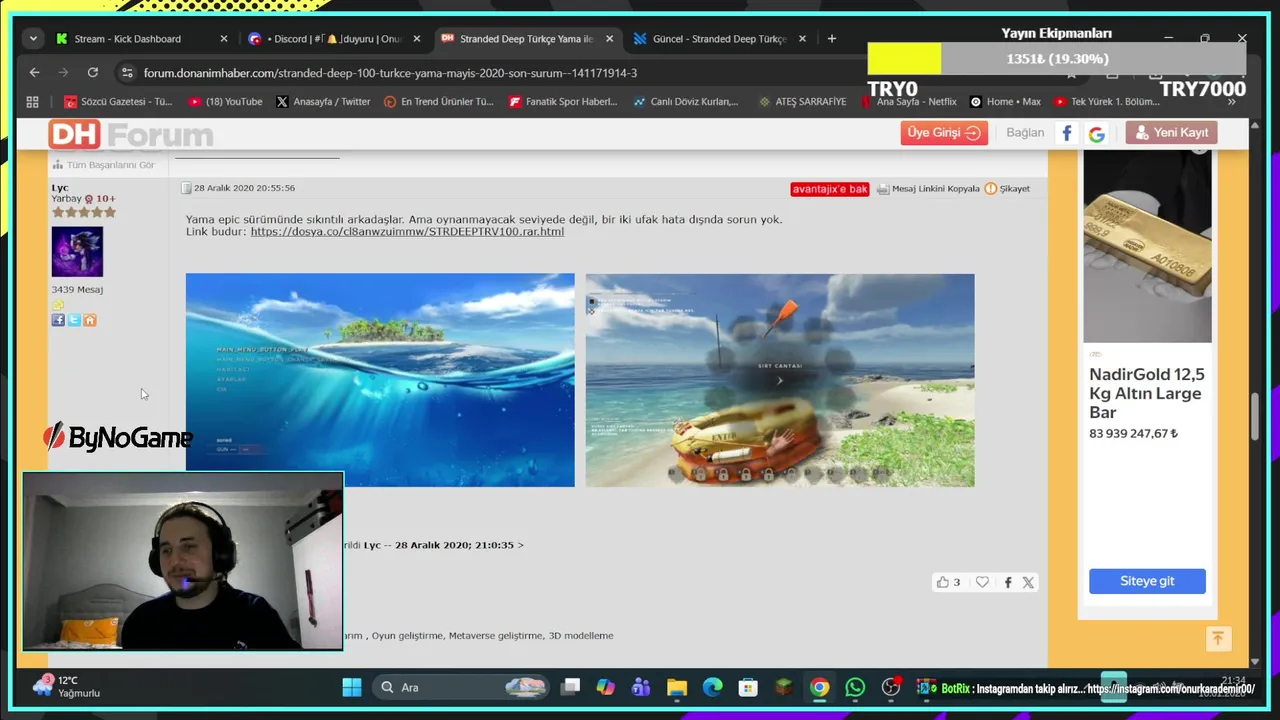Open Anasayfa / Twitter bookmark
The height and width of the screenshot is (720, 1280).
[x=323, y=102]
